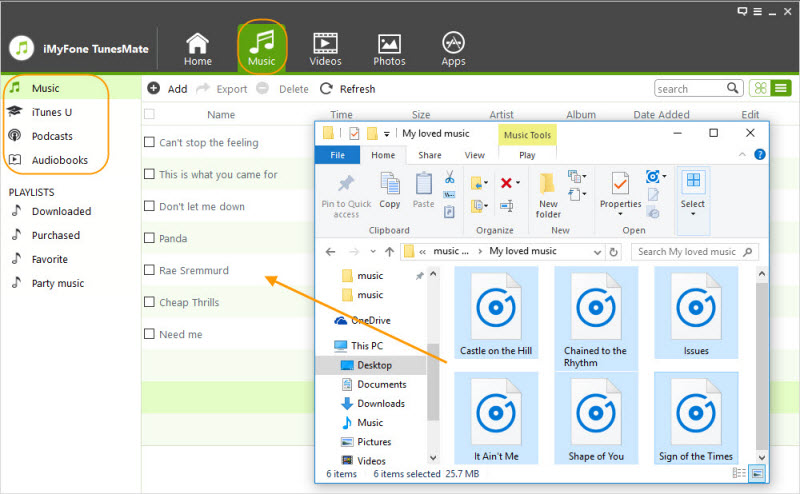This screenshot has height=494, width=800.
Task: Open the Play tab under Music Tools
Action: tap(527, 155)
